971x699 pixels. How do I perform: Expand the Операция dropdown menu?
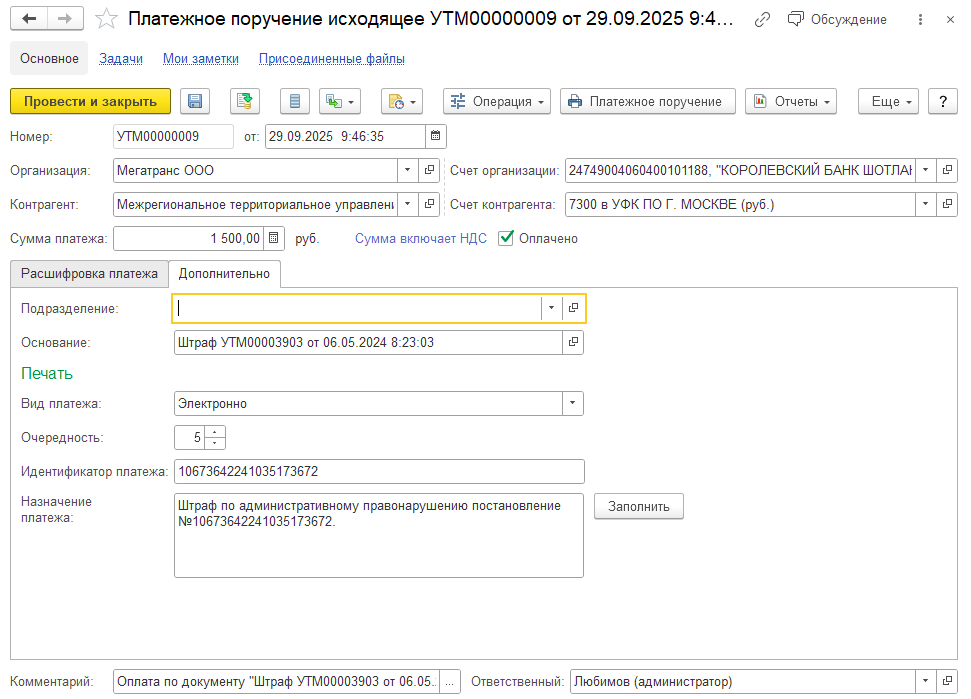pyautogui.click(x=497, y=101)
